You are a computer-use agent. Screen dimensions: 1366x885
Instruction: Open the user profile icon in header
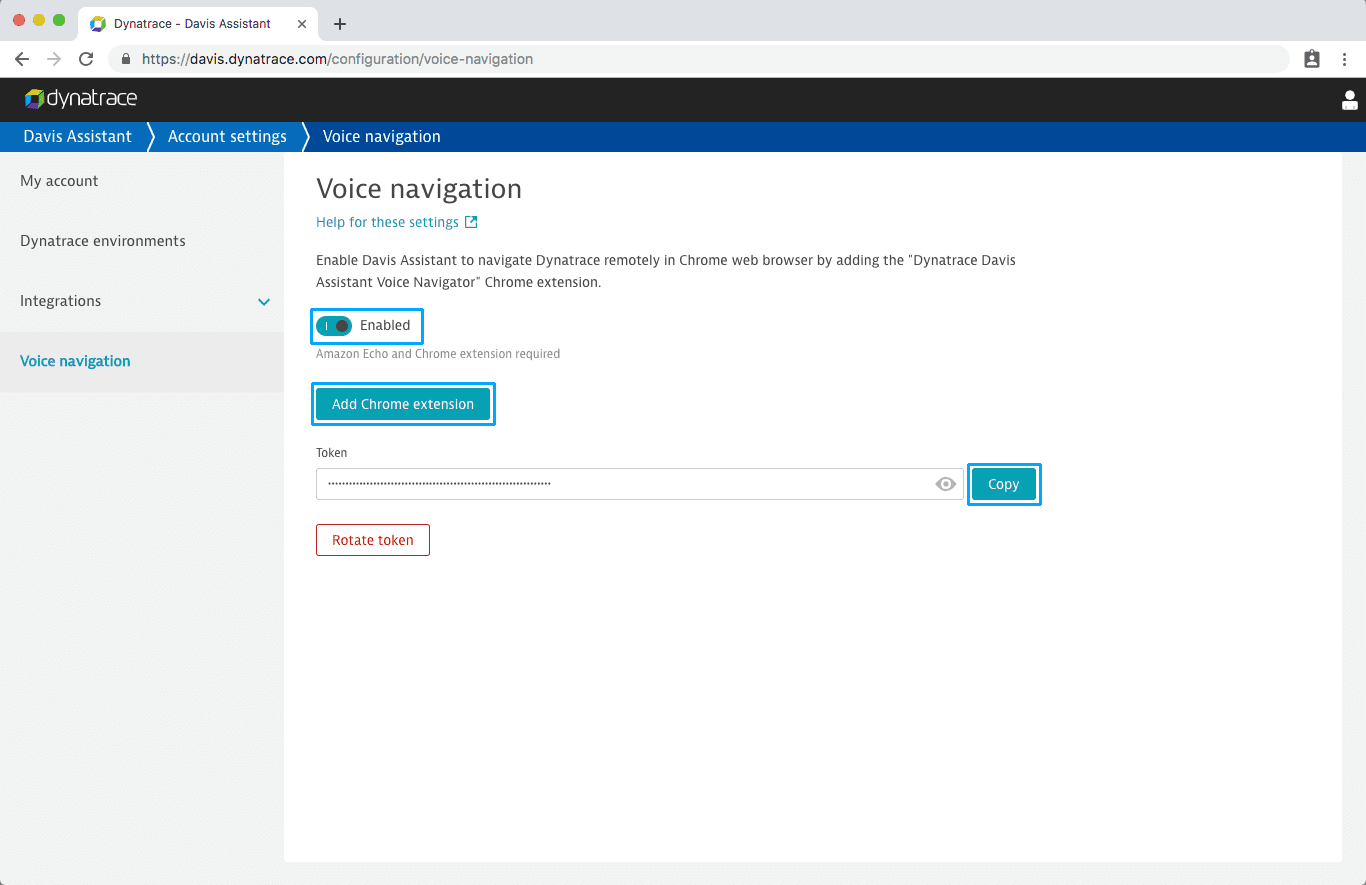click(1349, 99)
